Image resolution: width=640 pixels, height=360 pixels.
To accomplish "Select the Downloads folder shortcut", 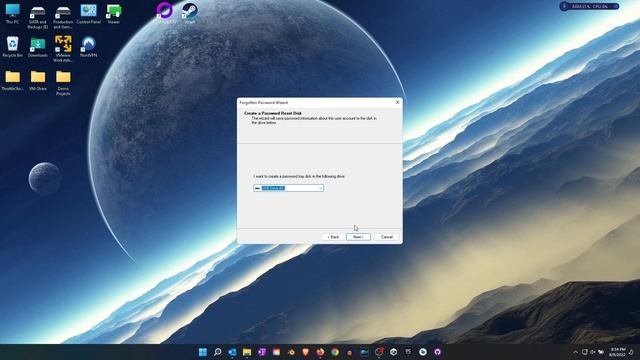I will tap(38, 47).
